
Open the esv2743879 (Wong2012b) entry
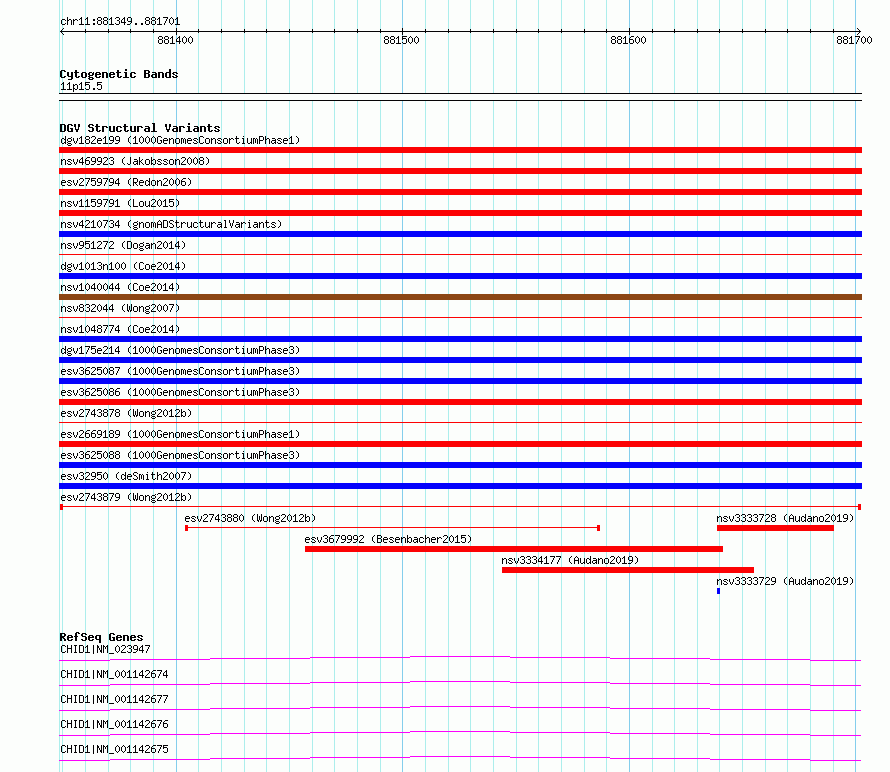126,497
